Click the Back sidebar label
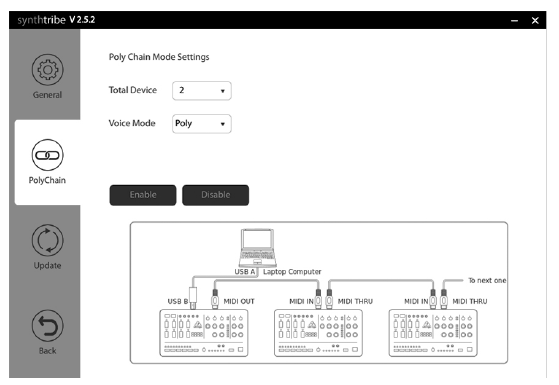Screen dimensions: 559x385 point(47,351)
